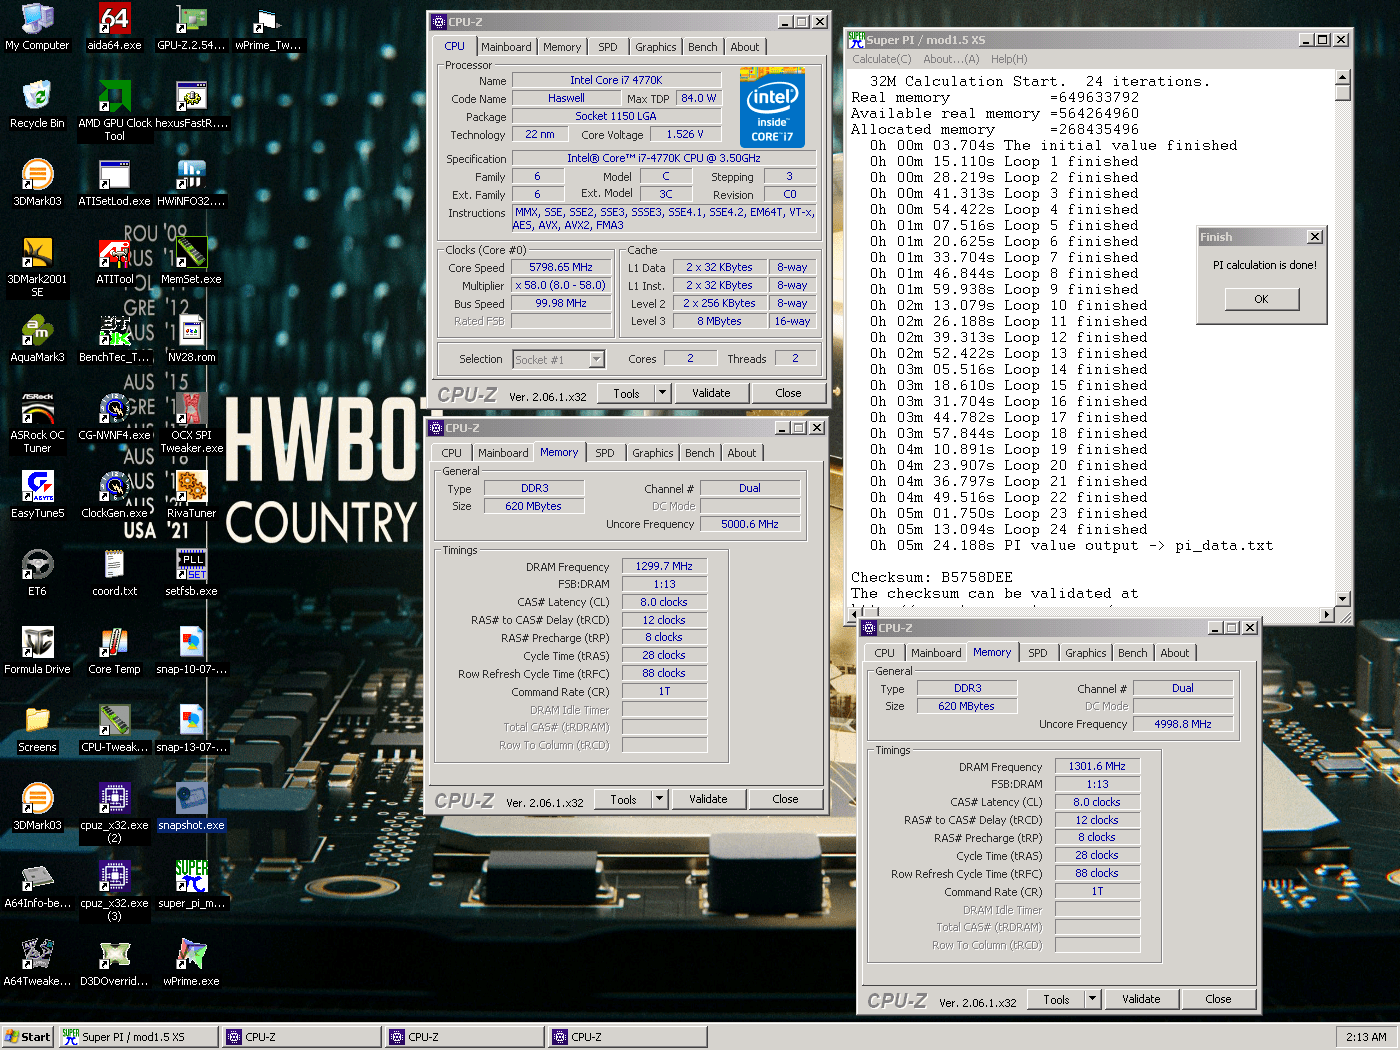Open About tab in bottom-right CPU-Z window
Screen dimensions: 1400x1050
[1175, 653]
